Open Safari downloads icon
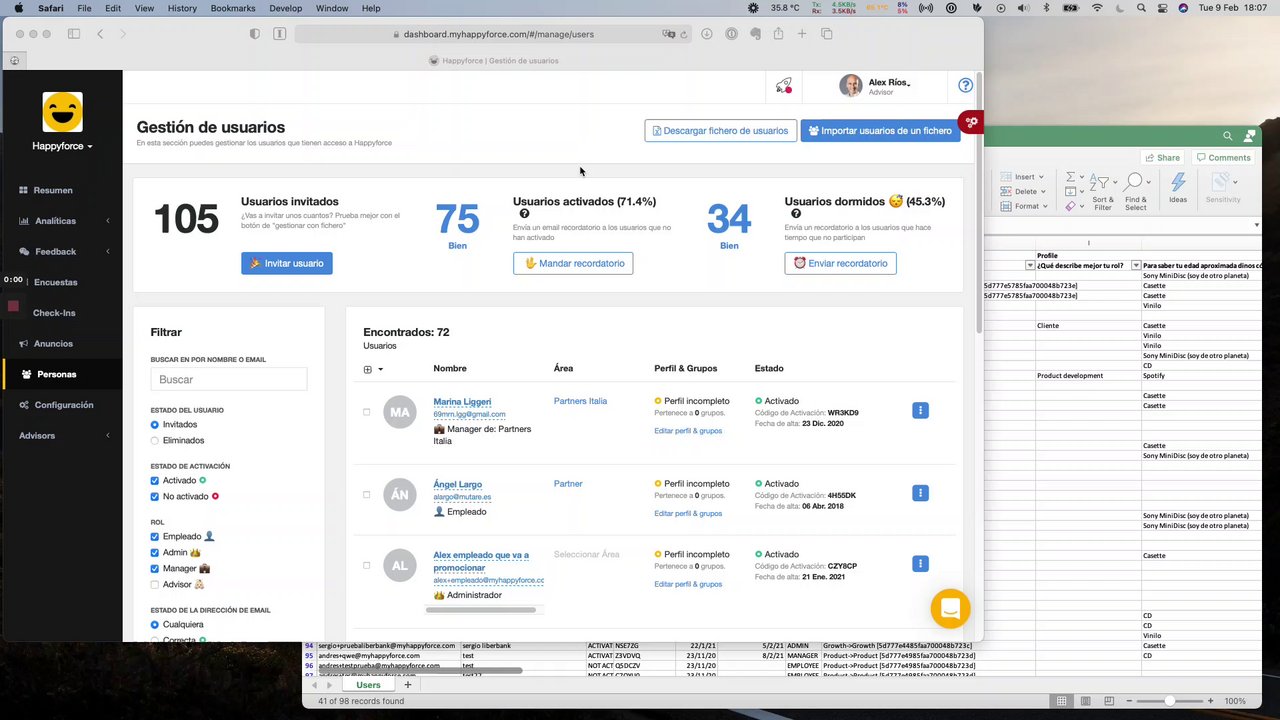The height and width of the screenshot is (720, 1280). (x=706, y=34)
